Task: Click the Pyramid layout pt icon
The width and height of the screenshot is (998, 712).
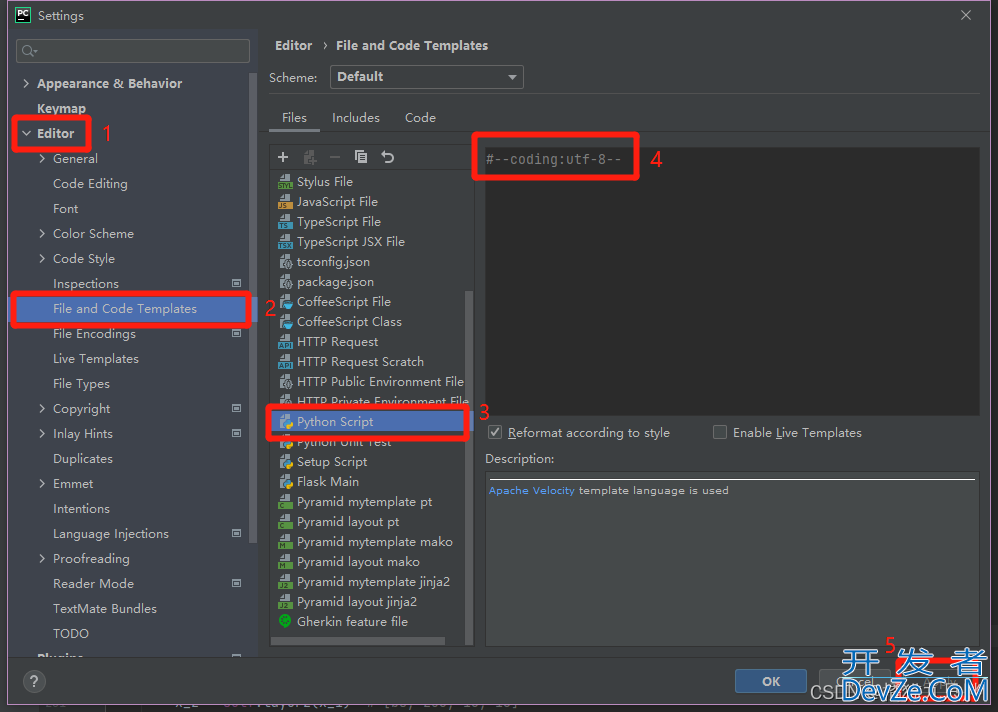Action: (285, 522)
